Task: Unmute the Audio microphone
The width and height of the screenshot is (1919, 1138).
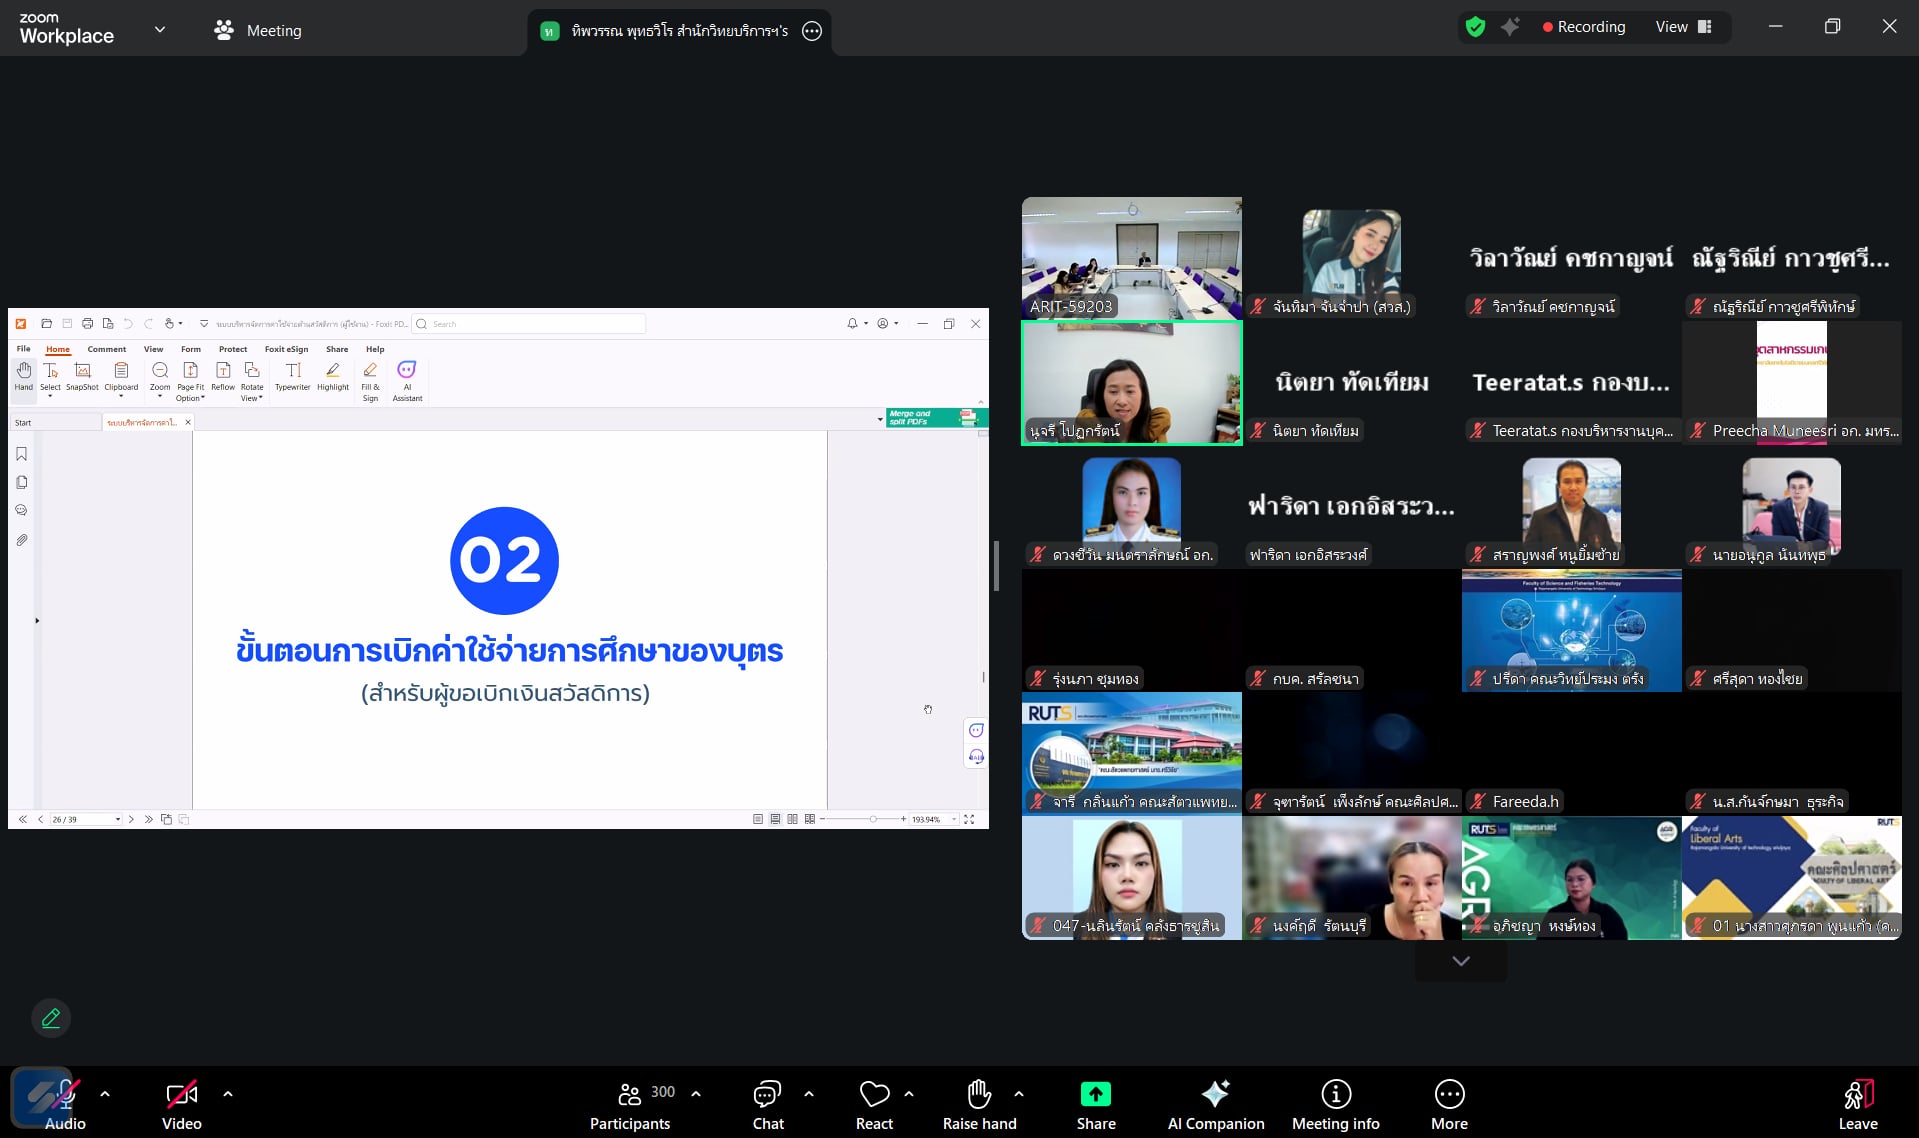Action: click(65, 1104)
